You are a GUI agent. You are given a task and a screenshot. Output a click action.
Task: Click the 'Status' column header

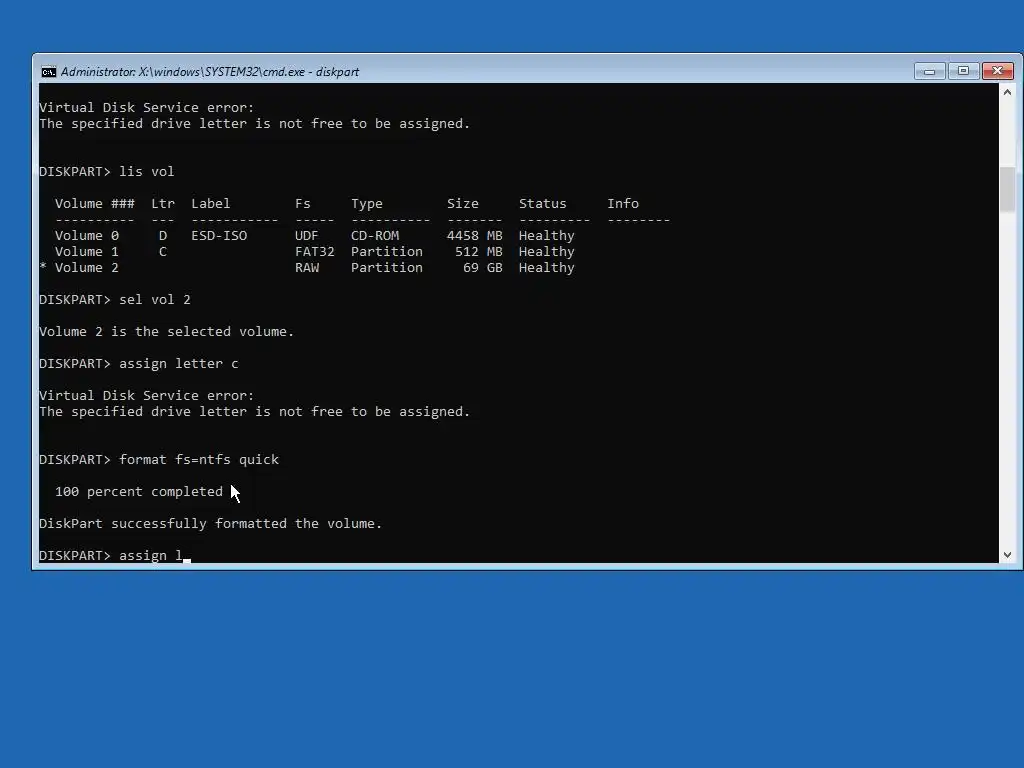click(543, 203)
